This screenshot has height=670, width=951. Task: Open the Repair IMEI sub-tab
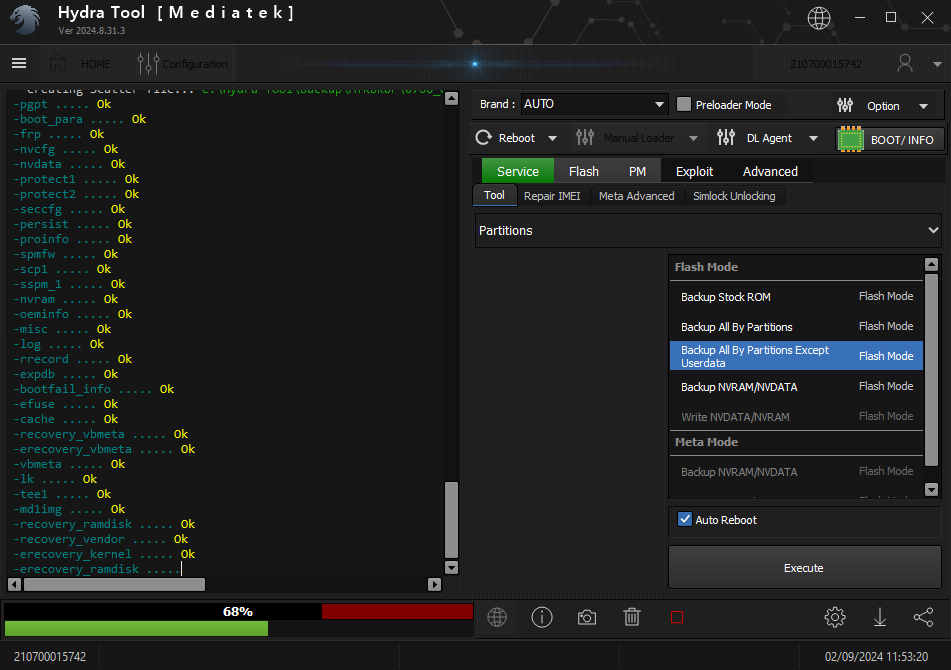[552, 196]
